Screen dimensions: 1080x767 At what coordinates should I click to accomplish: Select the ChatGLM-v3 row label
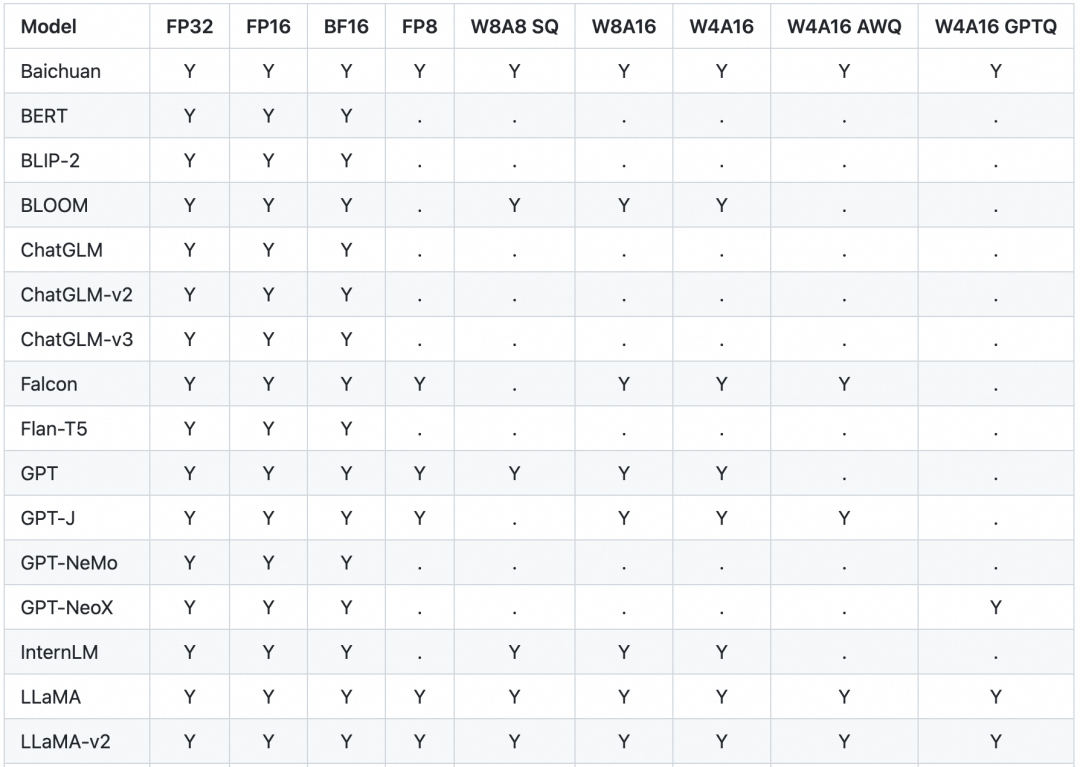tap(76, 340)
